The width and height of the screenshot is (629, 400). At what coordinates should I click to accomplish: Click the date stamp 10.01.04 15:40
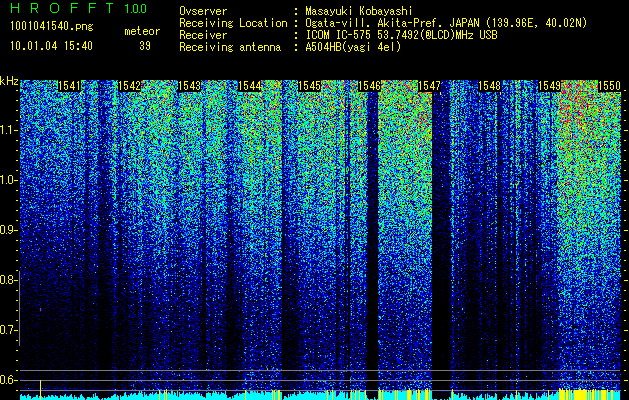tap(51, 46)
